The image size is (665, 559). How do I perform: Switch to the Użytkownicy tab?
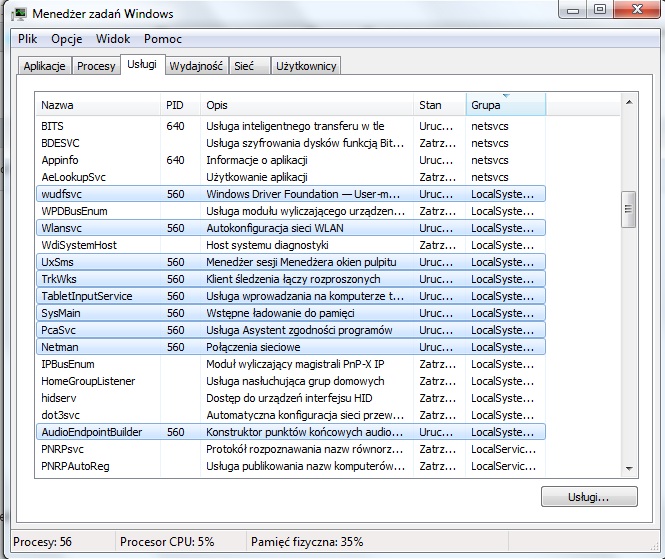pyautogui.click(x=306, y=66)
